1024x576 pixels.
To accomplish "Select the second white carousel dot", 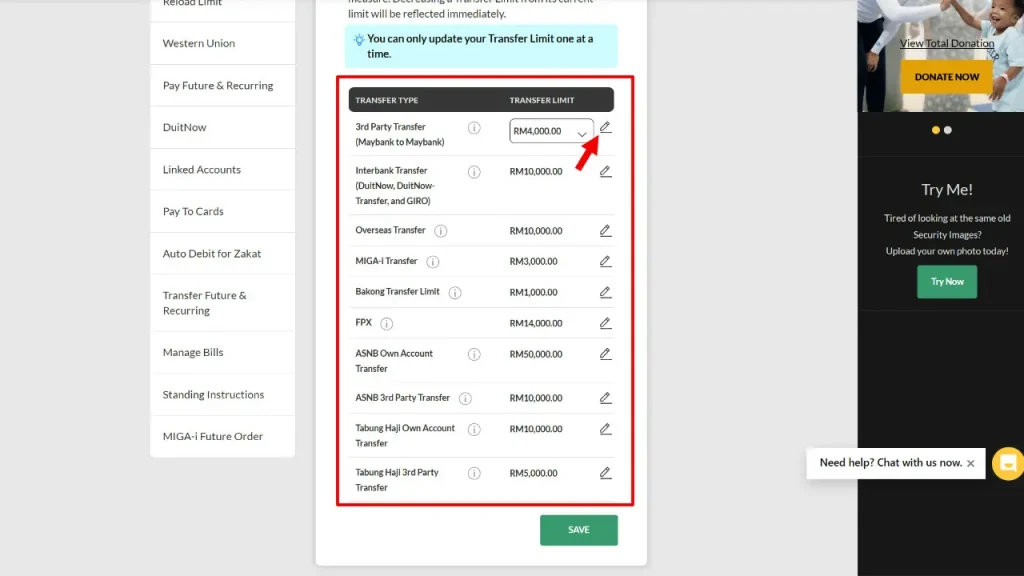I will click(948, 130).
